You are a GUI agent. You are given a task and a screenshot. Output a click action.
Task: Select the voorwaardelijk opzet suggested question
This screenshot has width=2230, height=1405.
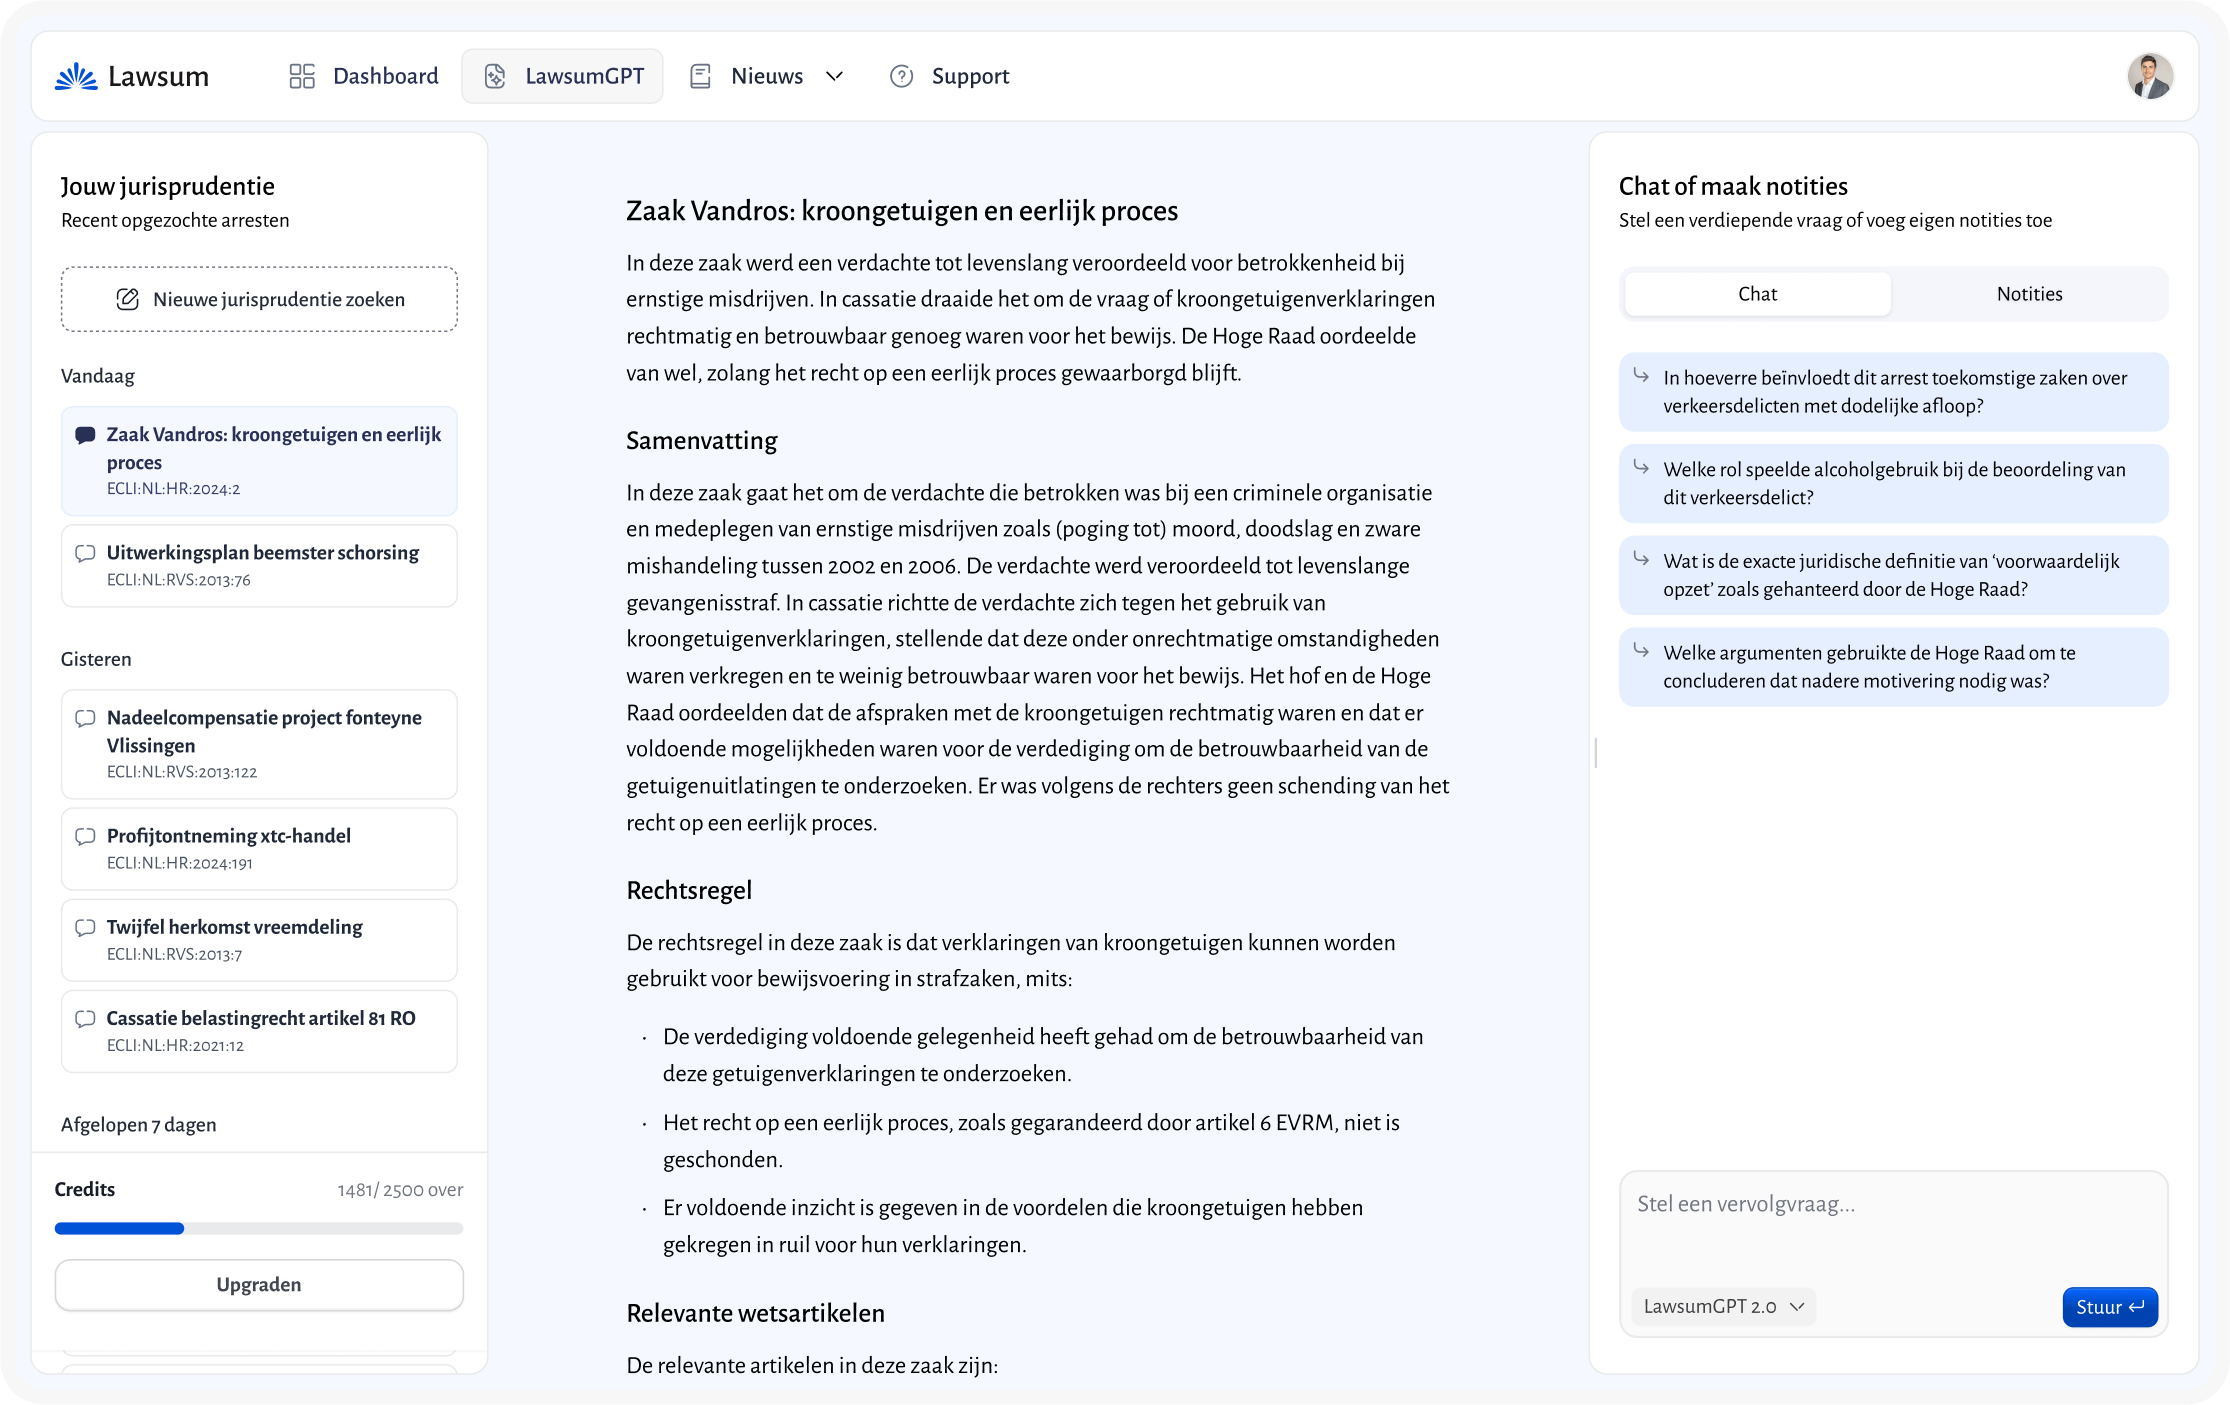pos(1893,575)
